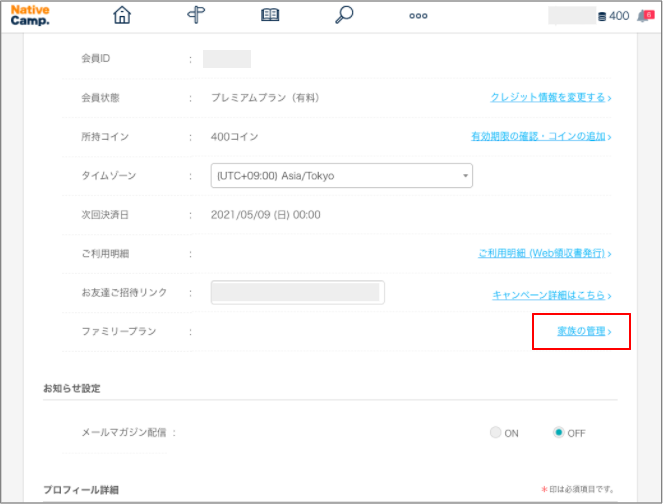Click the NativeCamp logo

30,15
